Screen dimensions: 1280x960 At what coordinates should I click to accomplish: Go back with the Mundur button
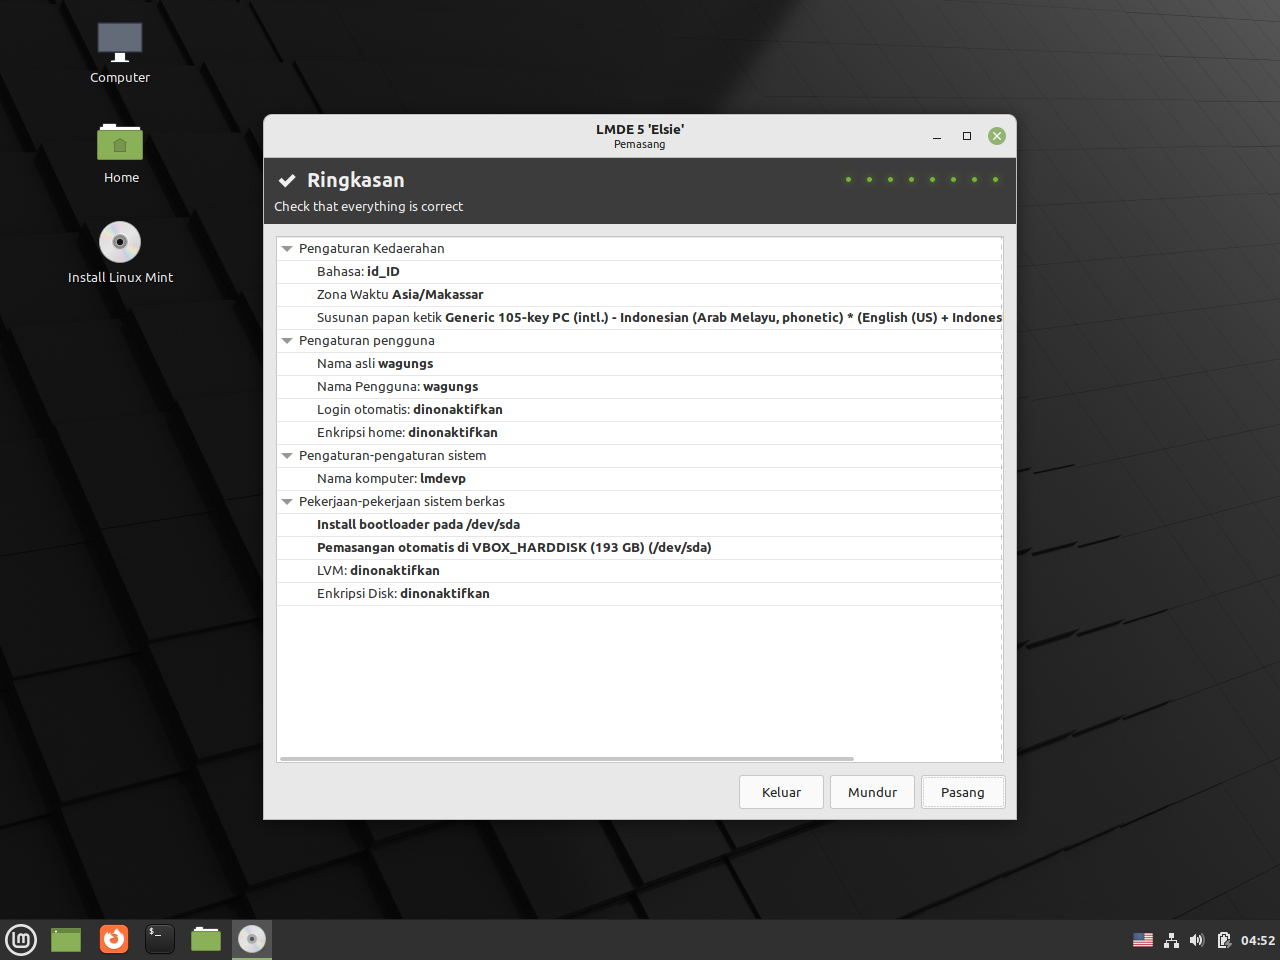click(872, 792)
